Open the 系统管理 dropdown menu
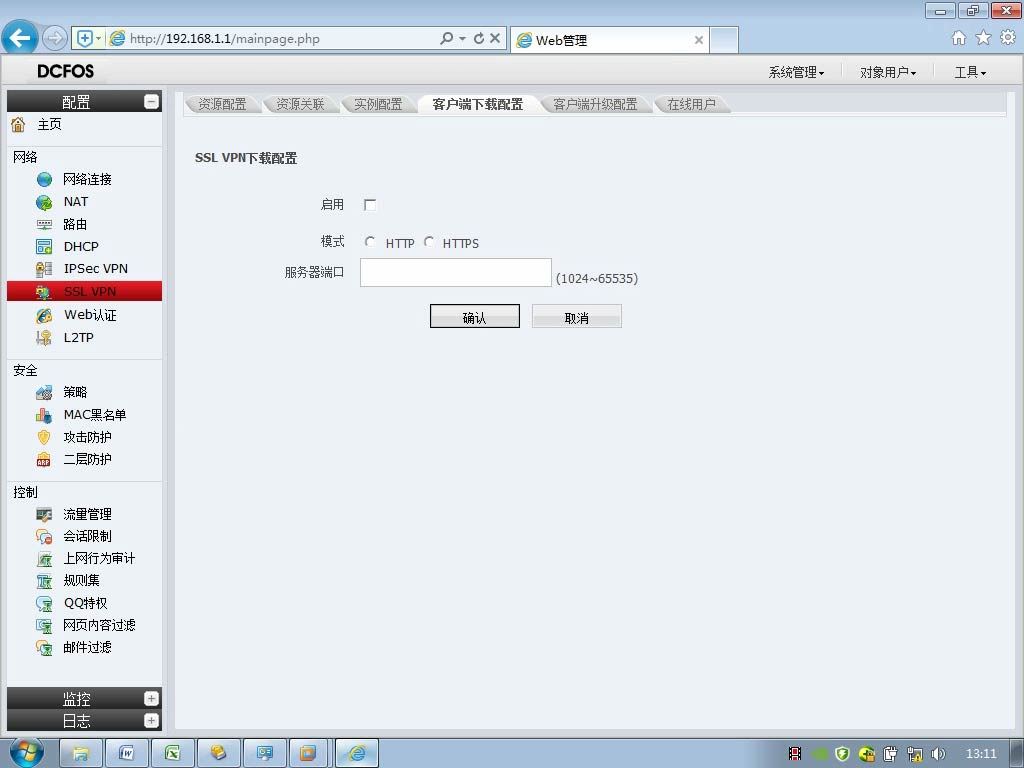Viewport: 1024px width, 768px height. click(x=796, y=72)
